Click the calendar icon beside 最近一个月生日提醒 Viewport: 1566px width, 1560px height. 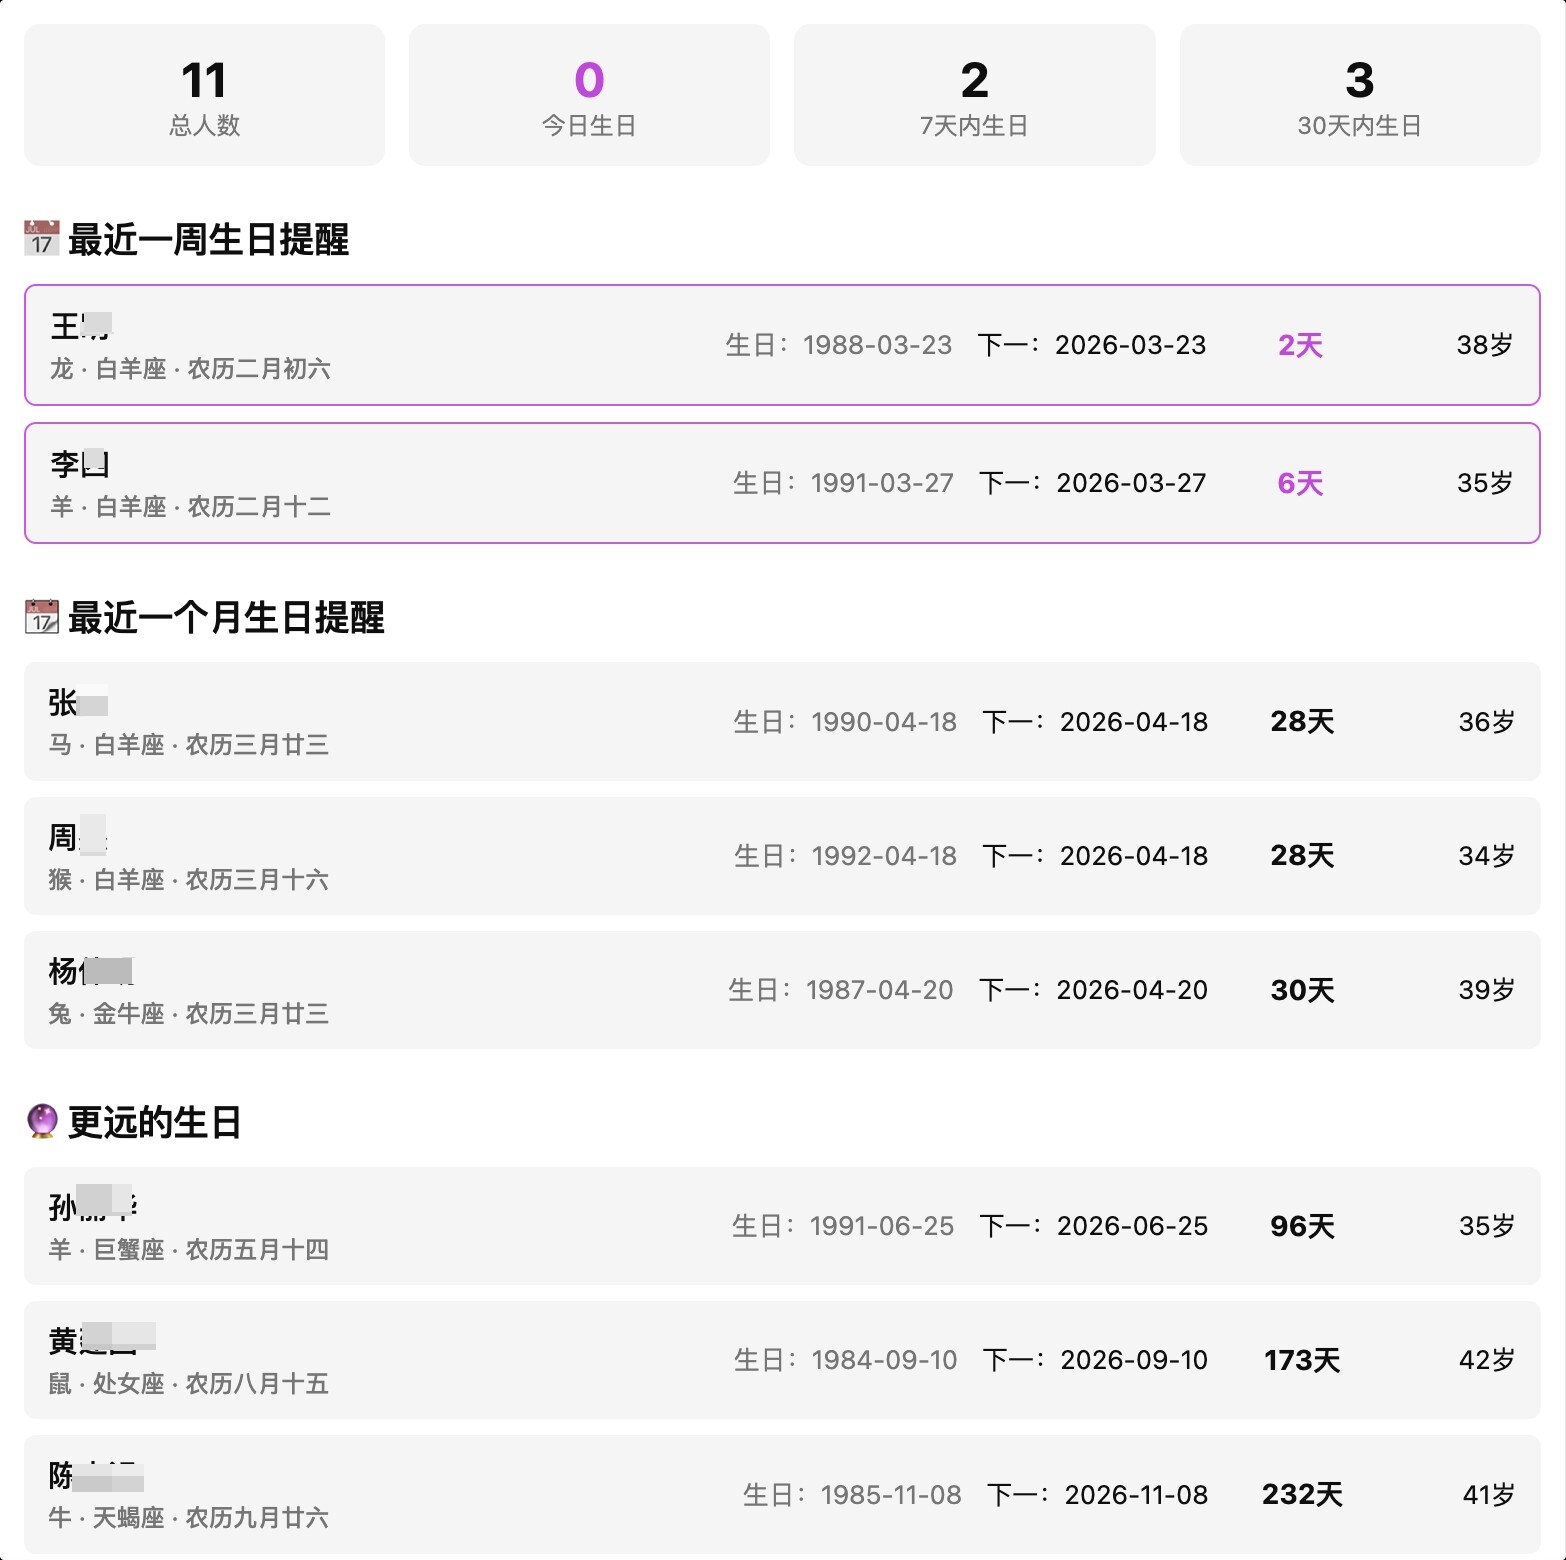coord(42,617)
